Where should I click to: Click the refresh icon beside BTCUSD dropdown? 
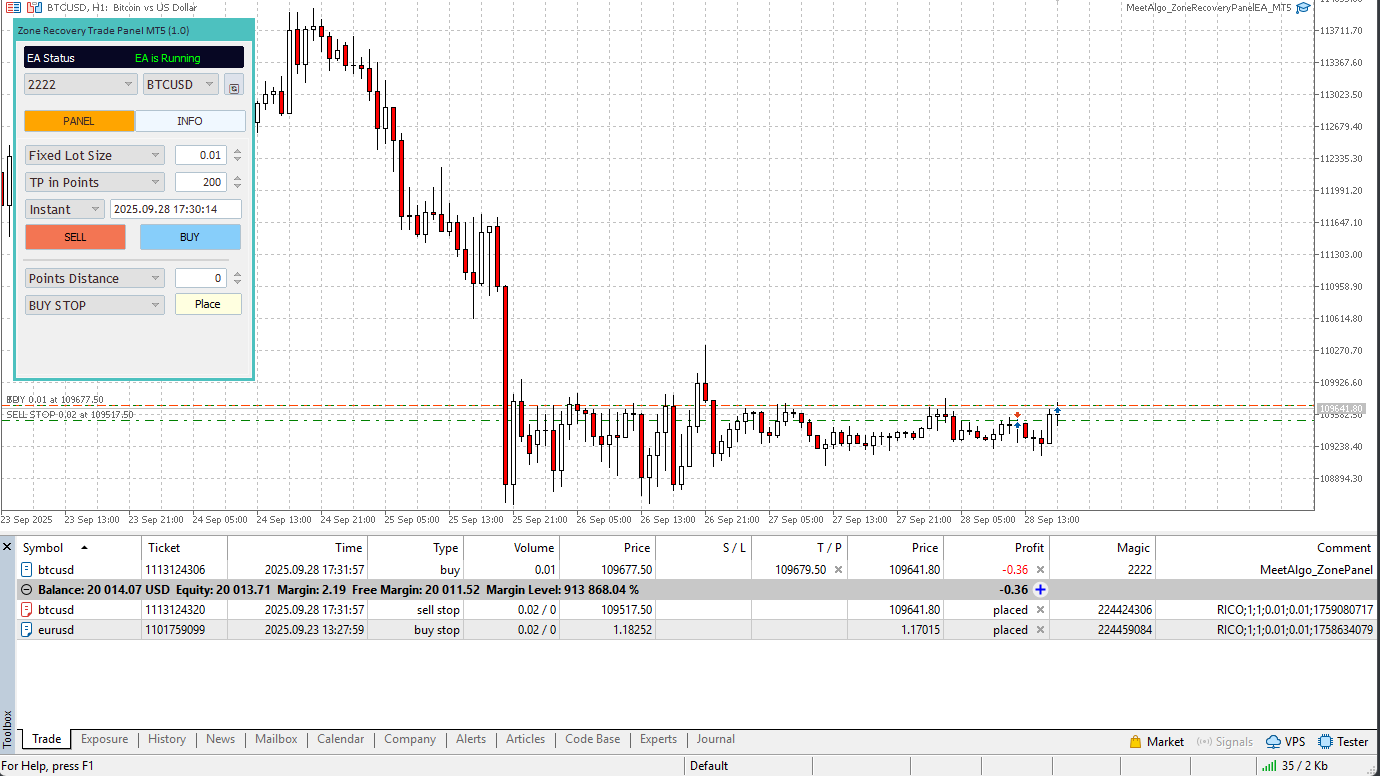233,86
